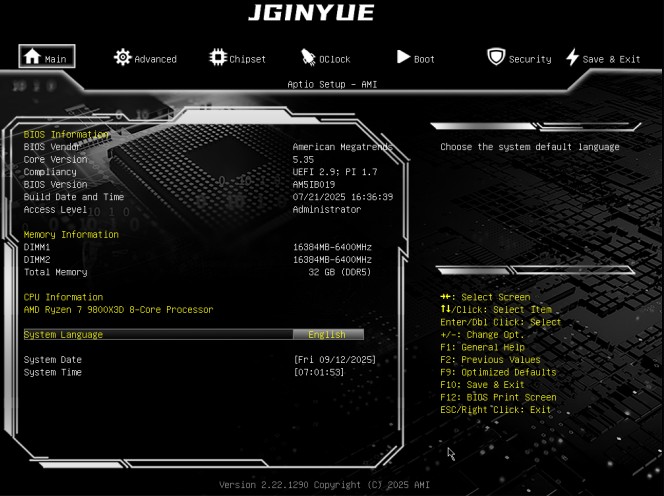This screenshot has width=664, height=496.
Task: Click the 'Choose the system default language' help text
Action: [530, 147]
